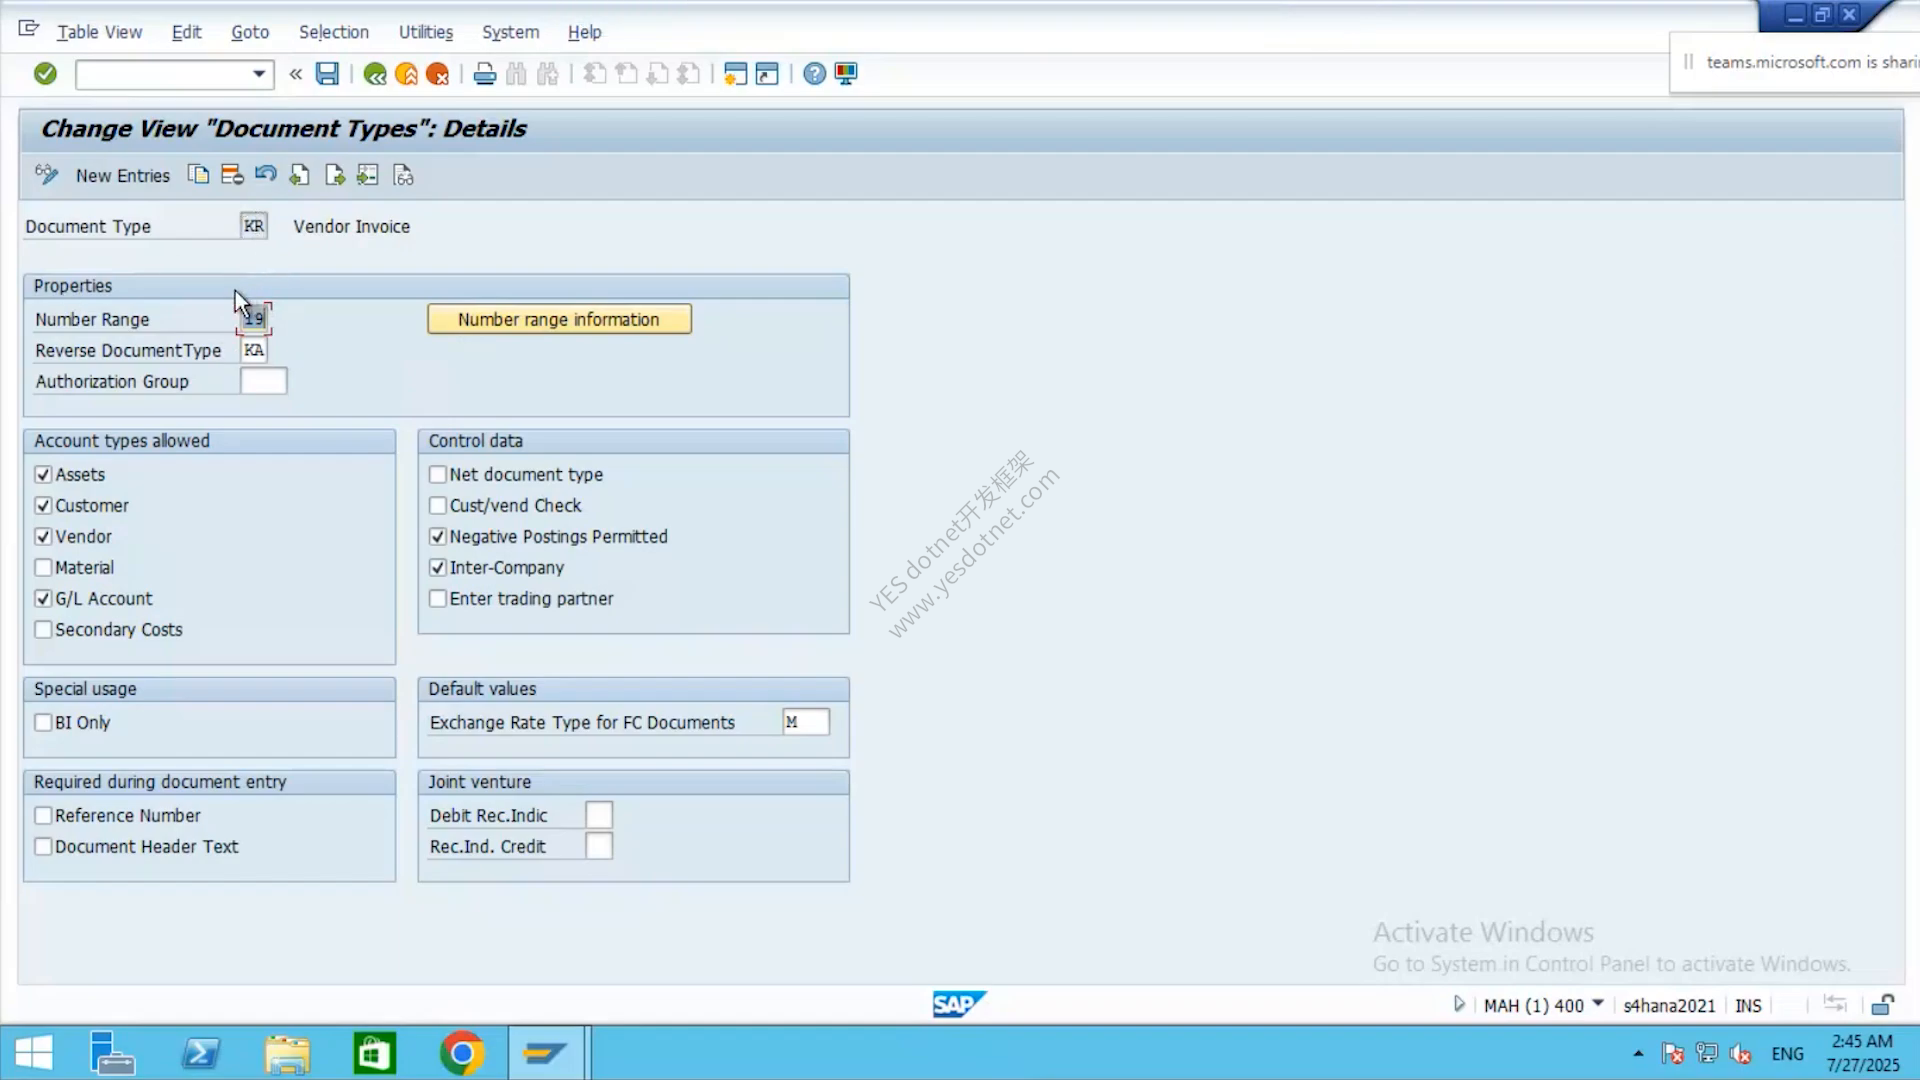This screenshot has height=1080, width=1920.
Task: Click the Copy As icon beside New Entries
Action: coord(198,175)
